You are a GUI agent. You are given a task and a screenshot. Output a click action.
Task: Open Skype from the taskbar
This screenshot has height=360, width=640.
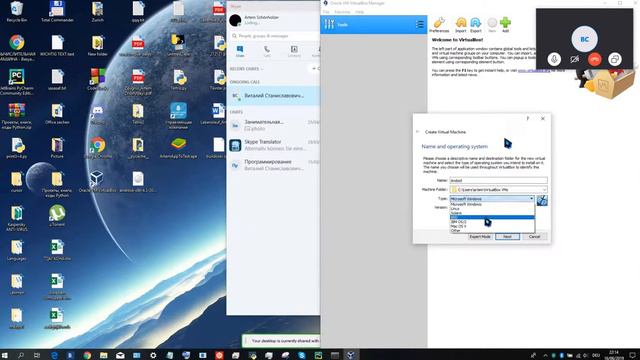(x=302, y=355)
